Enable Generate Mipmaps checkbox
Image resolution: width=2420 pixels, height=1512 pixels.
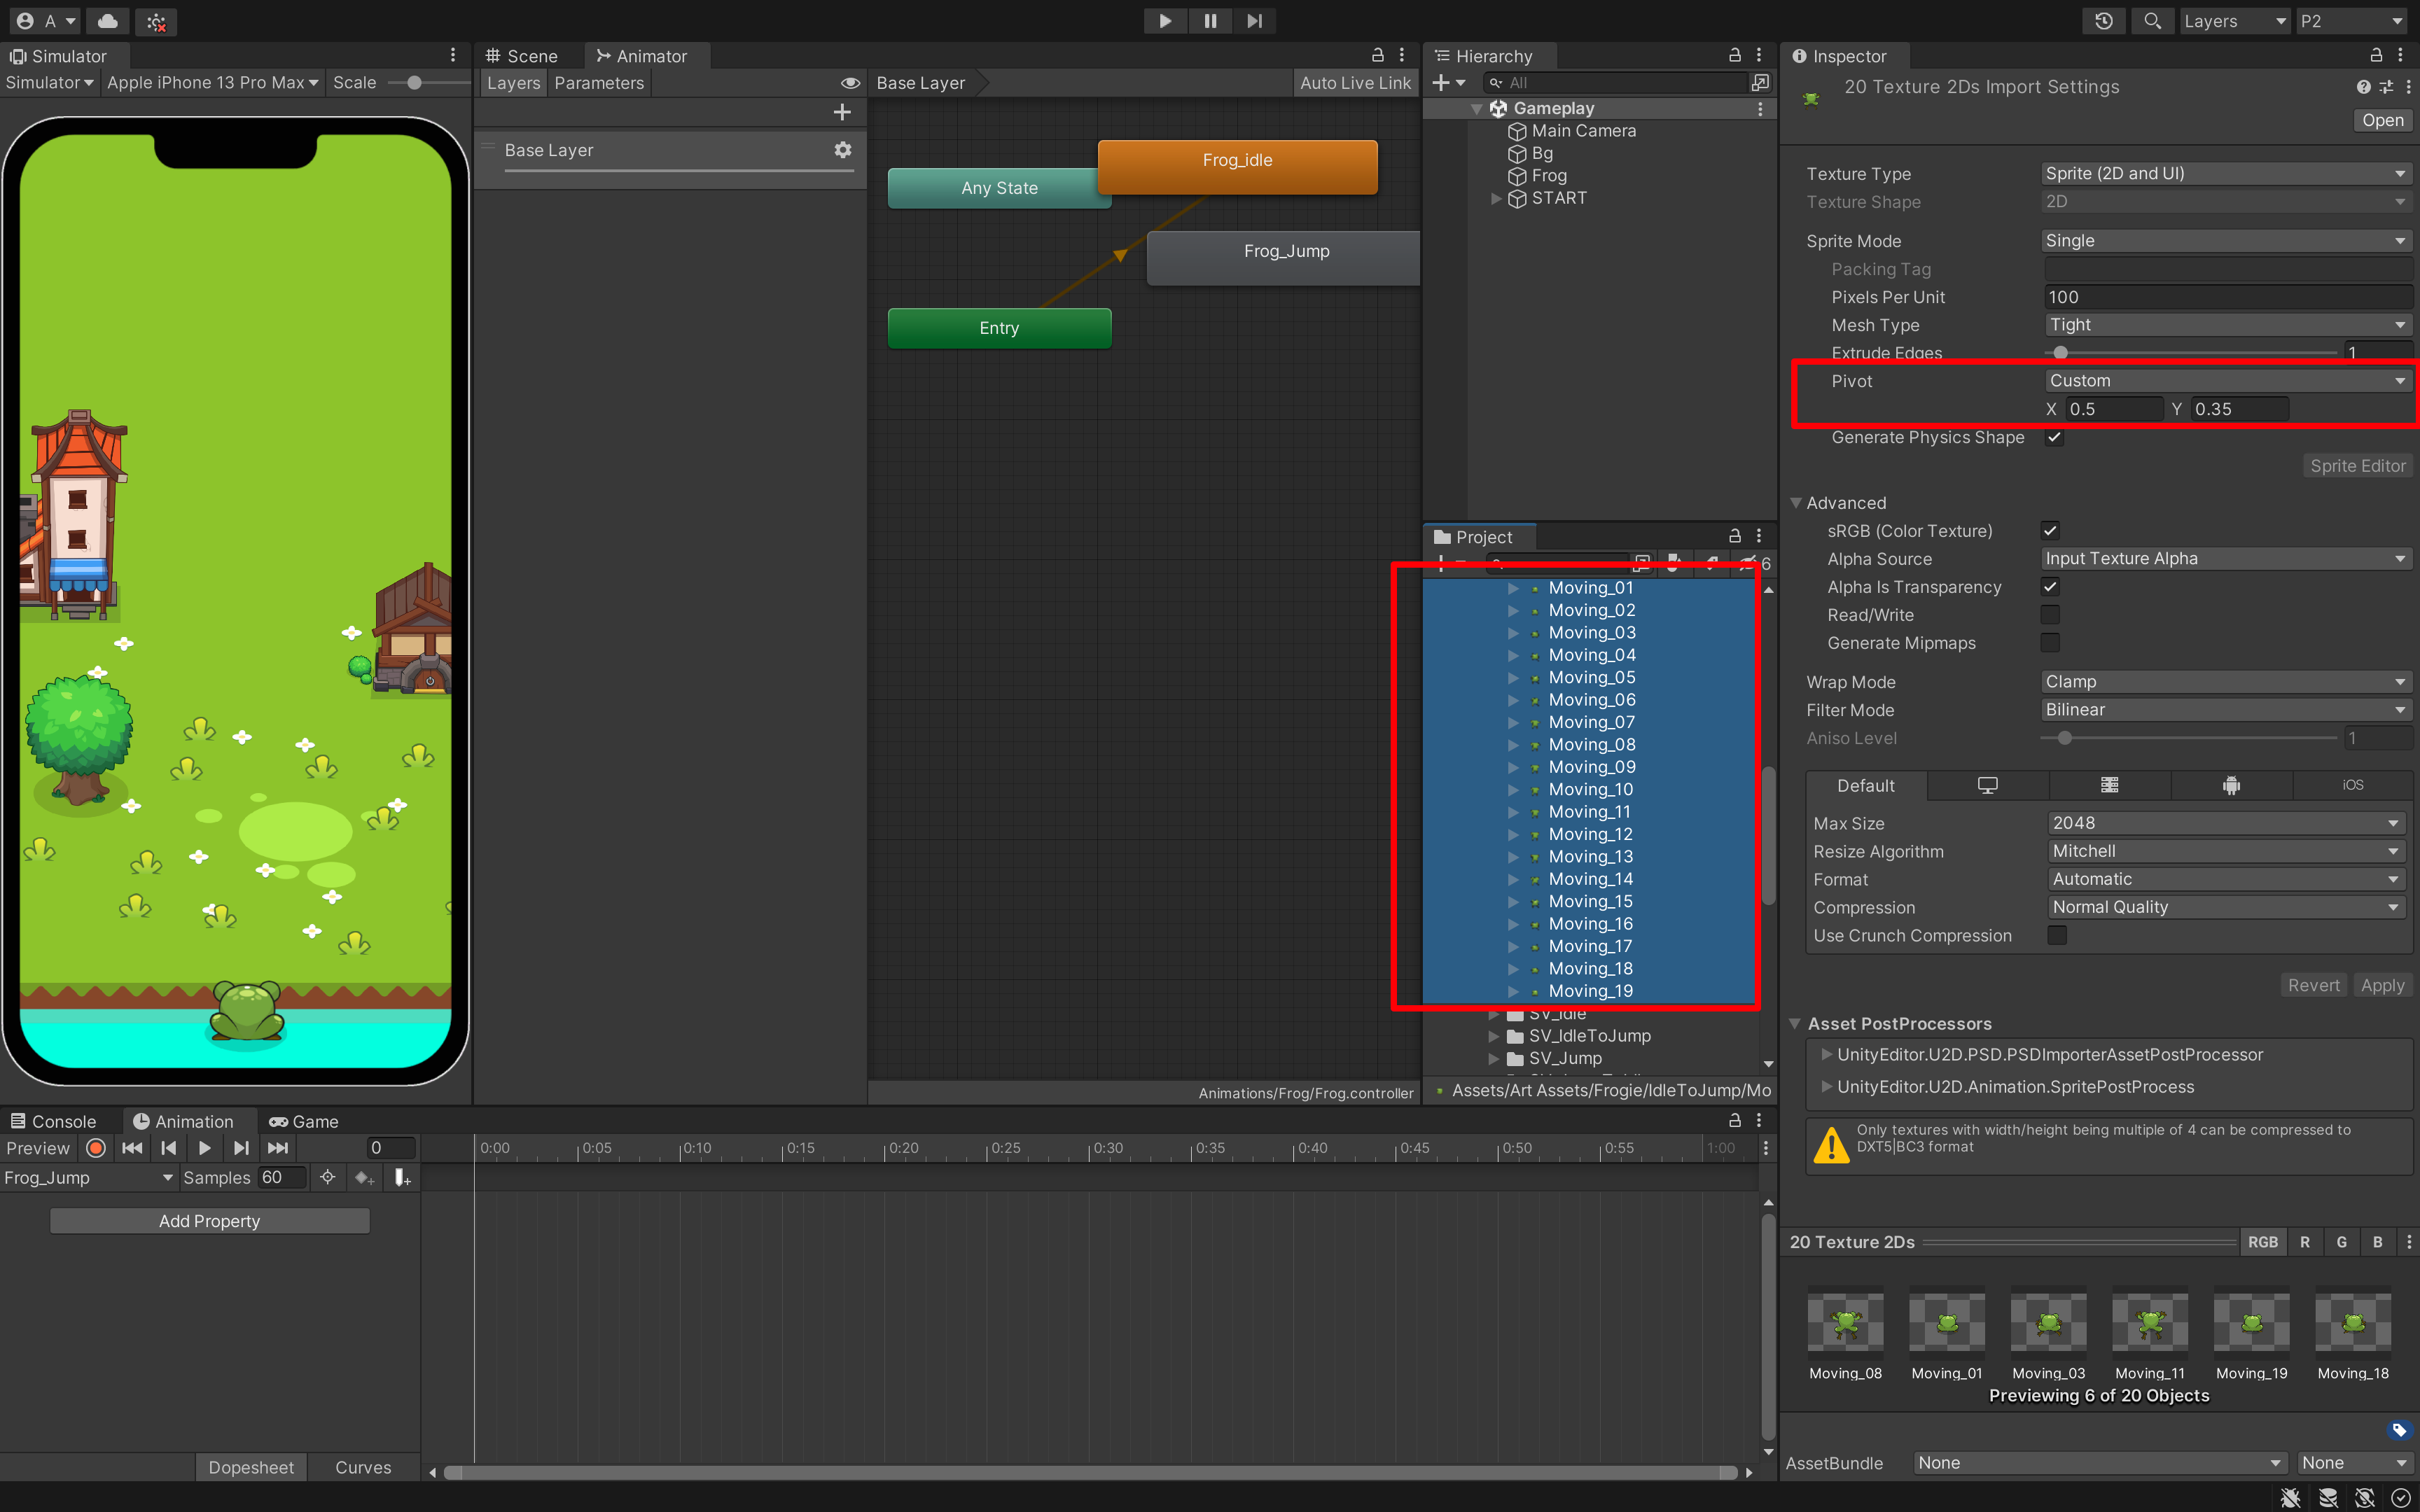point(2050,643)
